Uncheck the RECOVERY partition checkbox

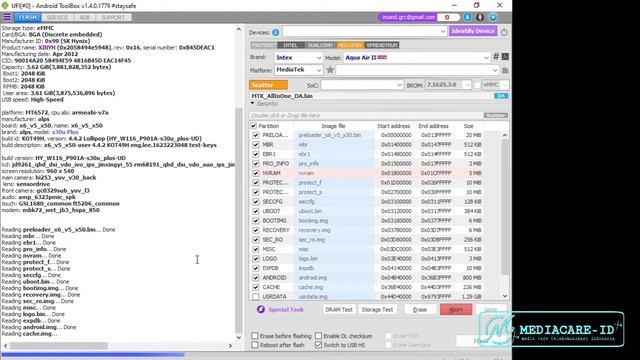pyautogui.click(x=256, y=230)
